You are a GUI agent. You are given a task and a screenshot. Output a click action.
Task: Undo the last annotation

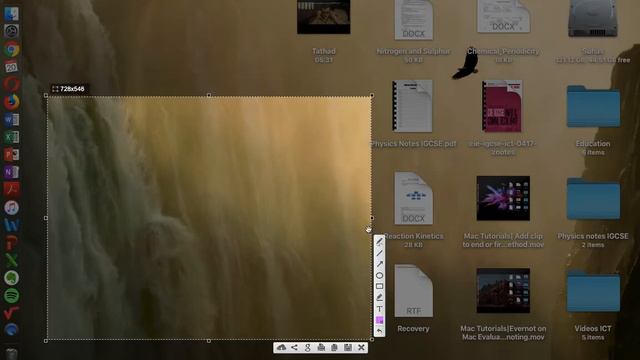pos(379,331)
